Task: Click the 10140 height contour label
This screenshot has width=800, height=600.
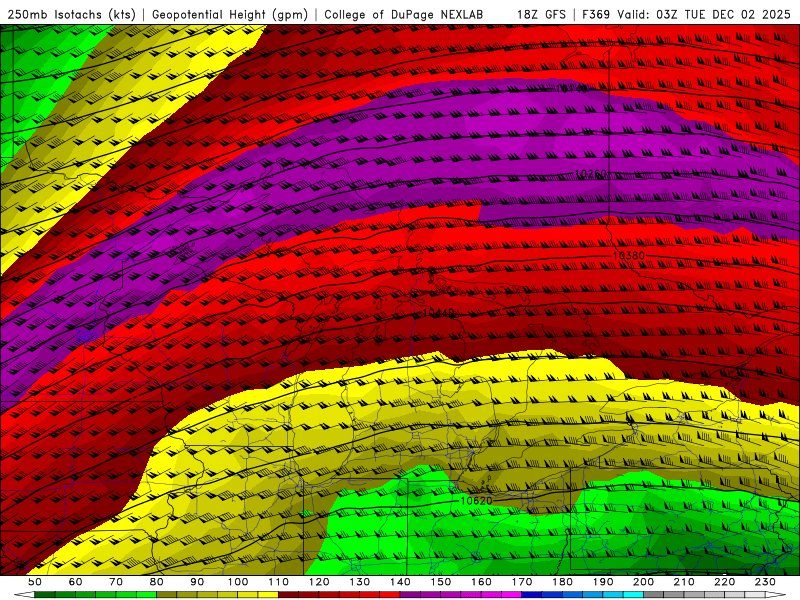Action: point(570,88)
